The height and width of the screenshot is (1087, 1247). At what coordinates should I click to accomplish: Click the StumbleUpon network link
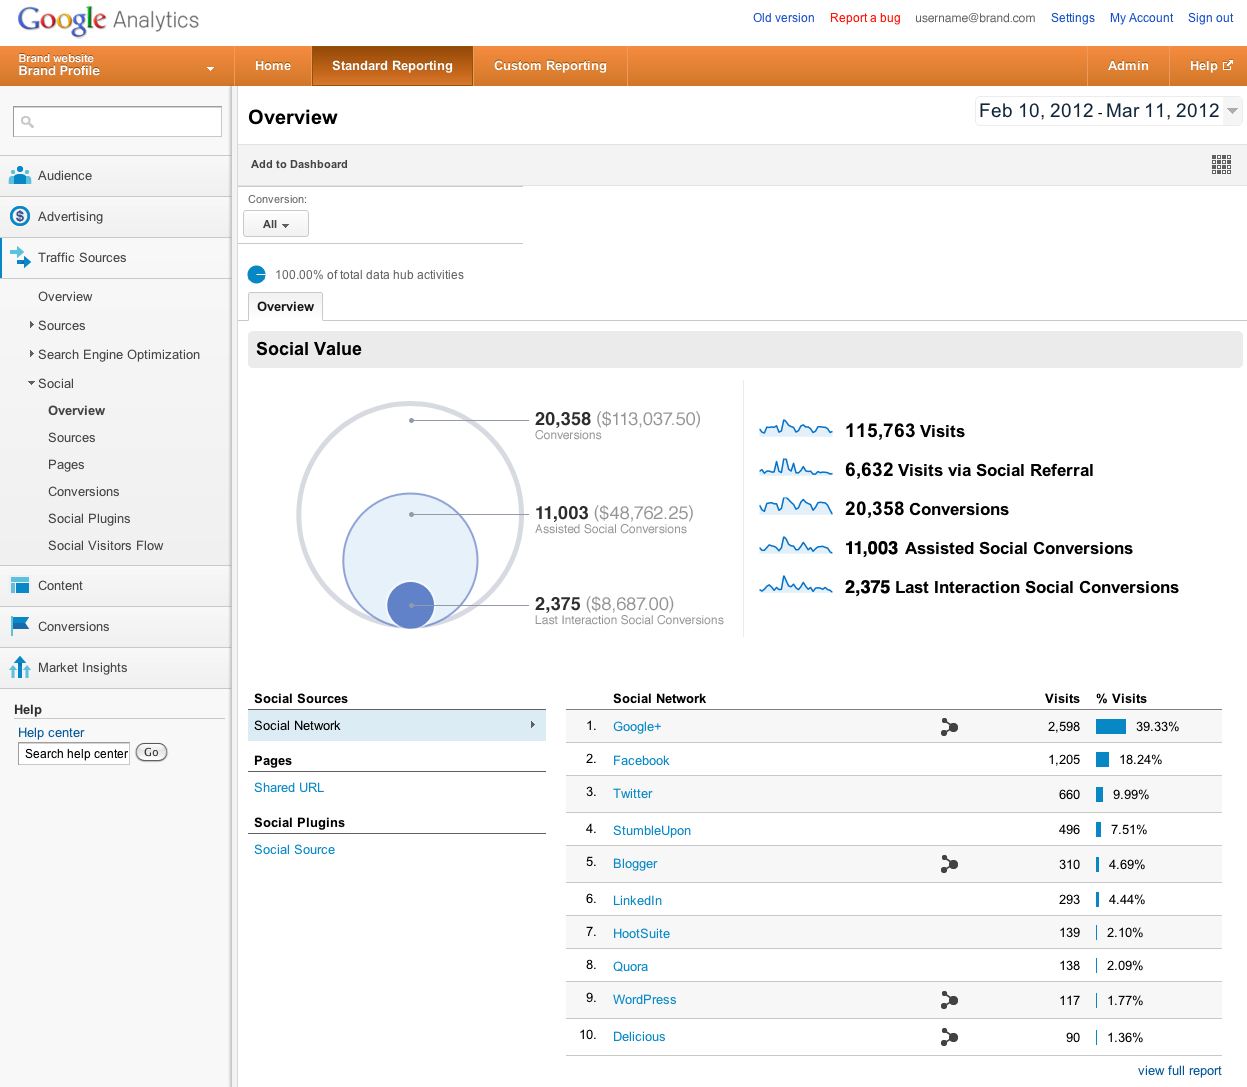652,831
